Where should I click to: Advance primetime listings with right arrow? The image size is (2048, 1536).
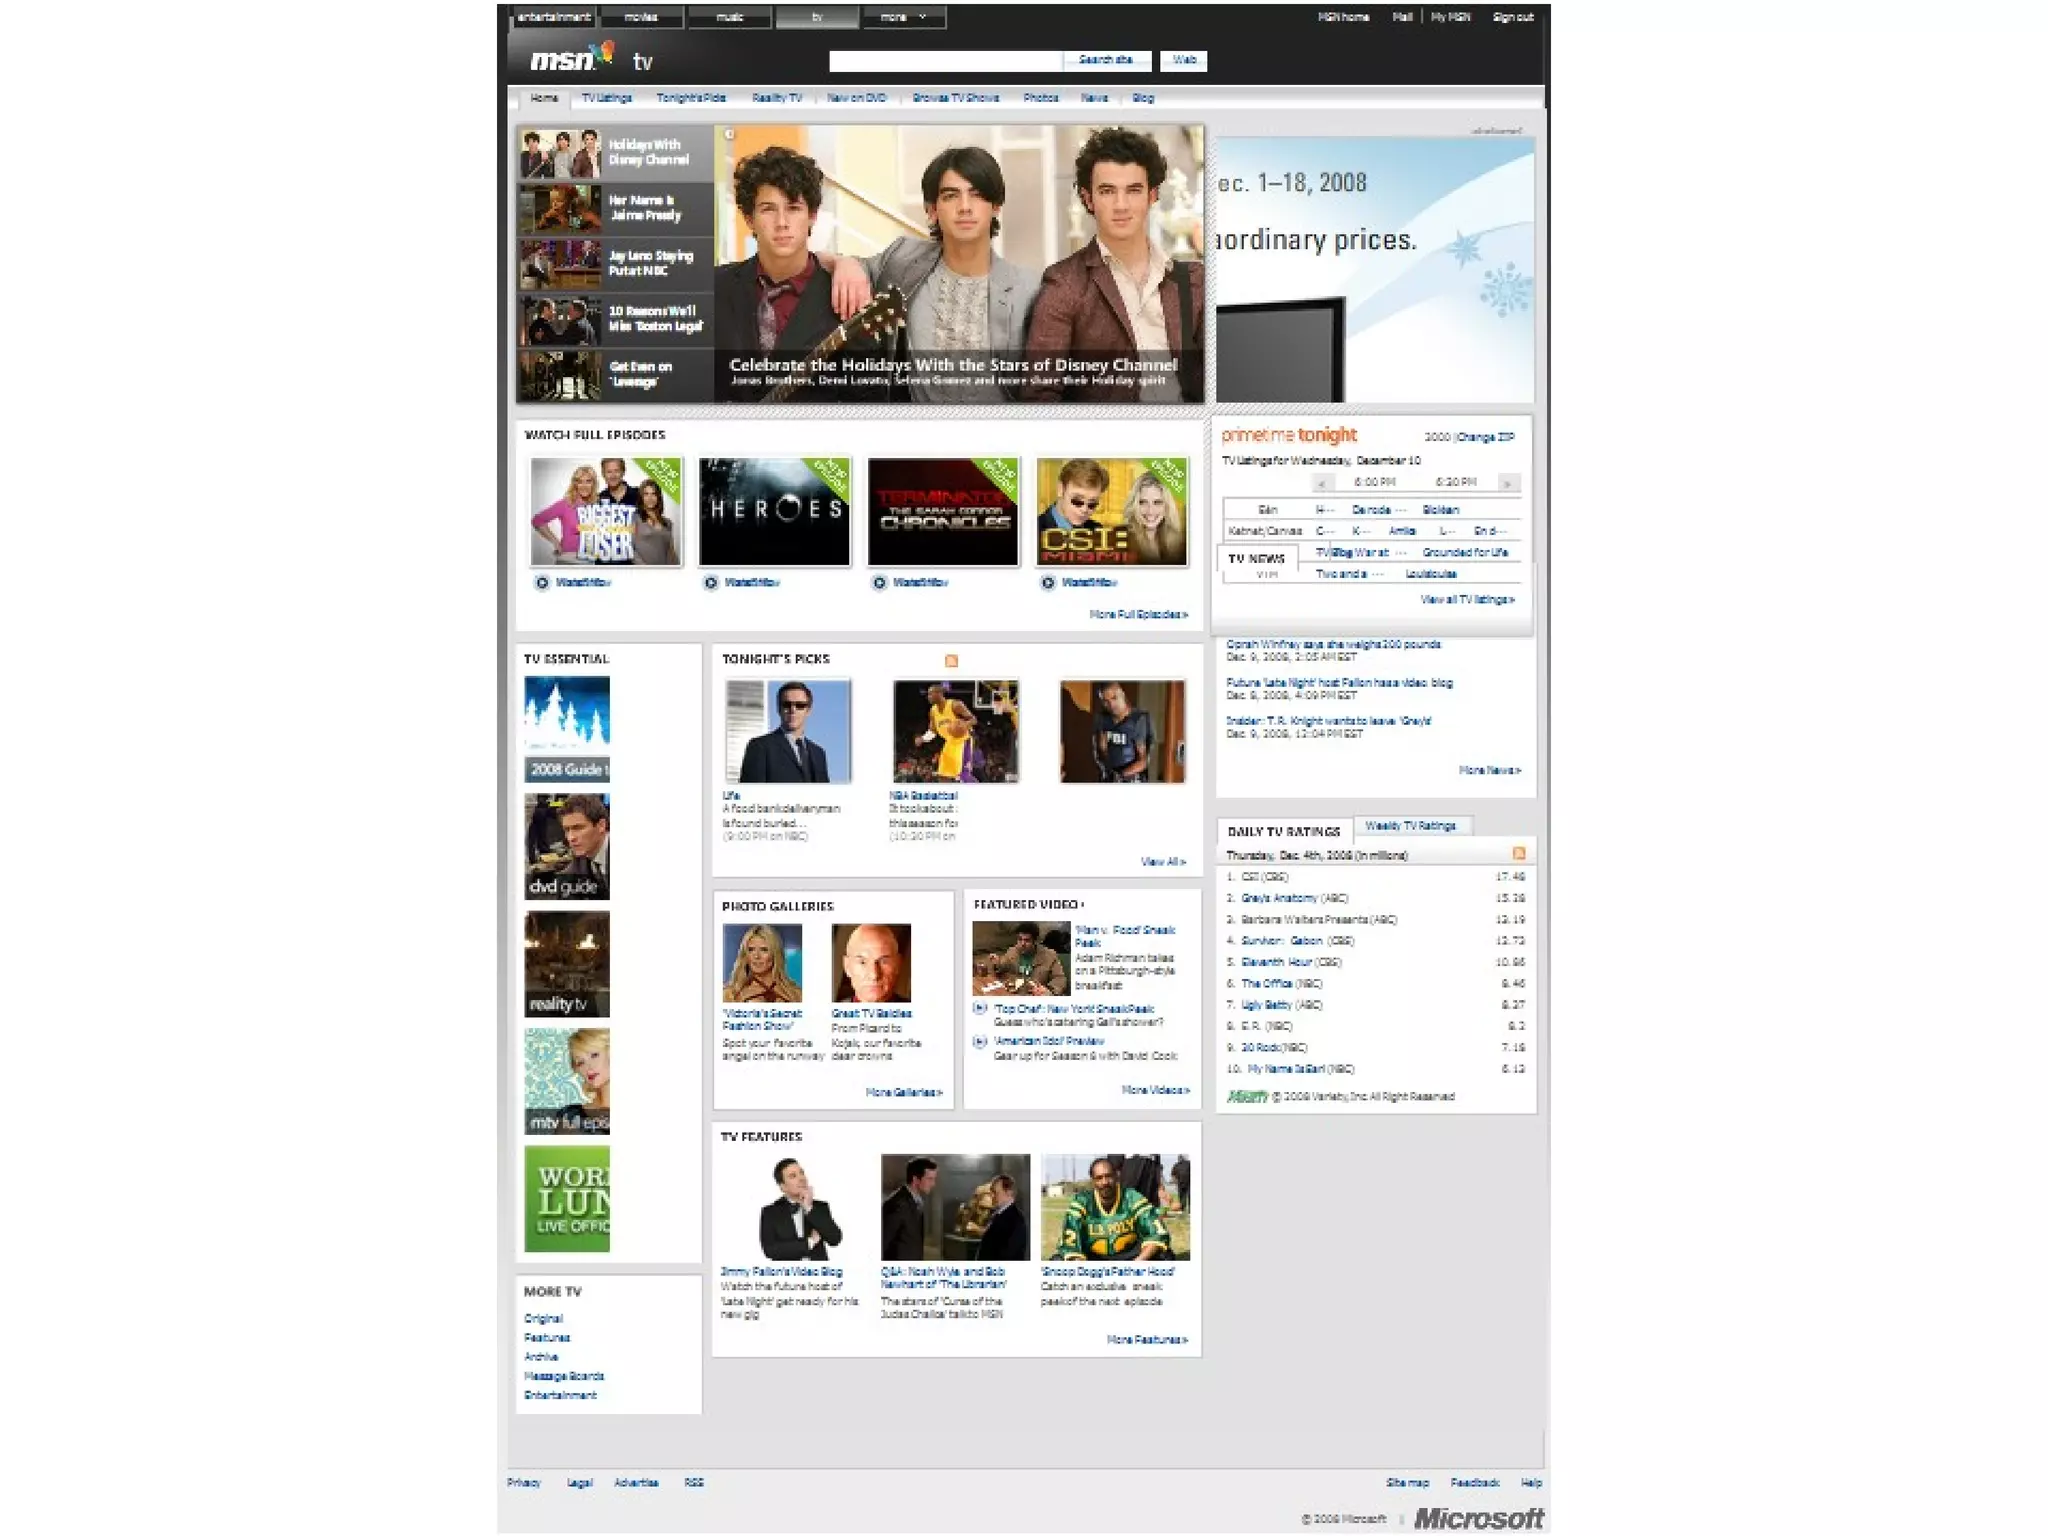tap(1507, 483)
